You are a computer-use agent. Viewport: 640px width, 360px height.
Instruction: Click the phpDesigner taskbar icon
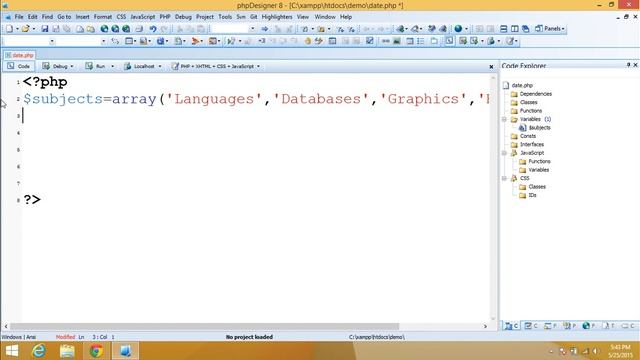point(125,351)
